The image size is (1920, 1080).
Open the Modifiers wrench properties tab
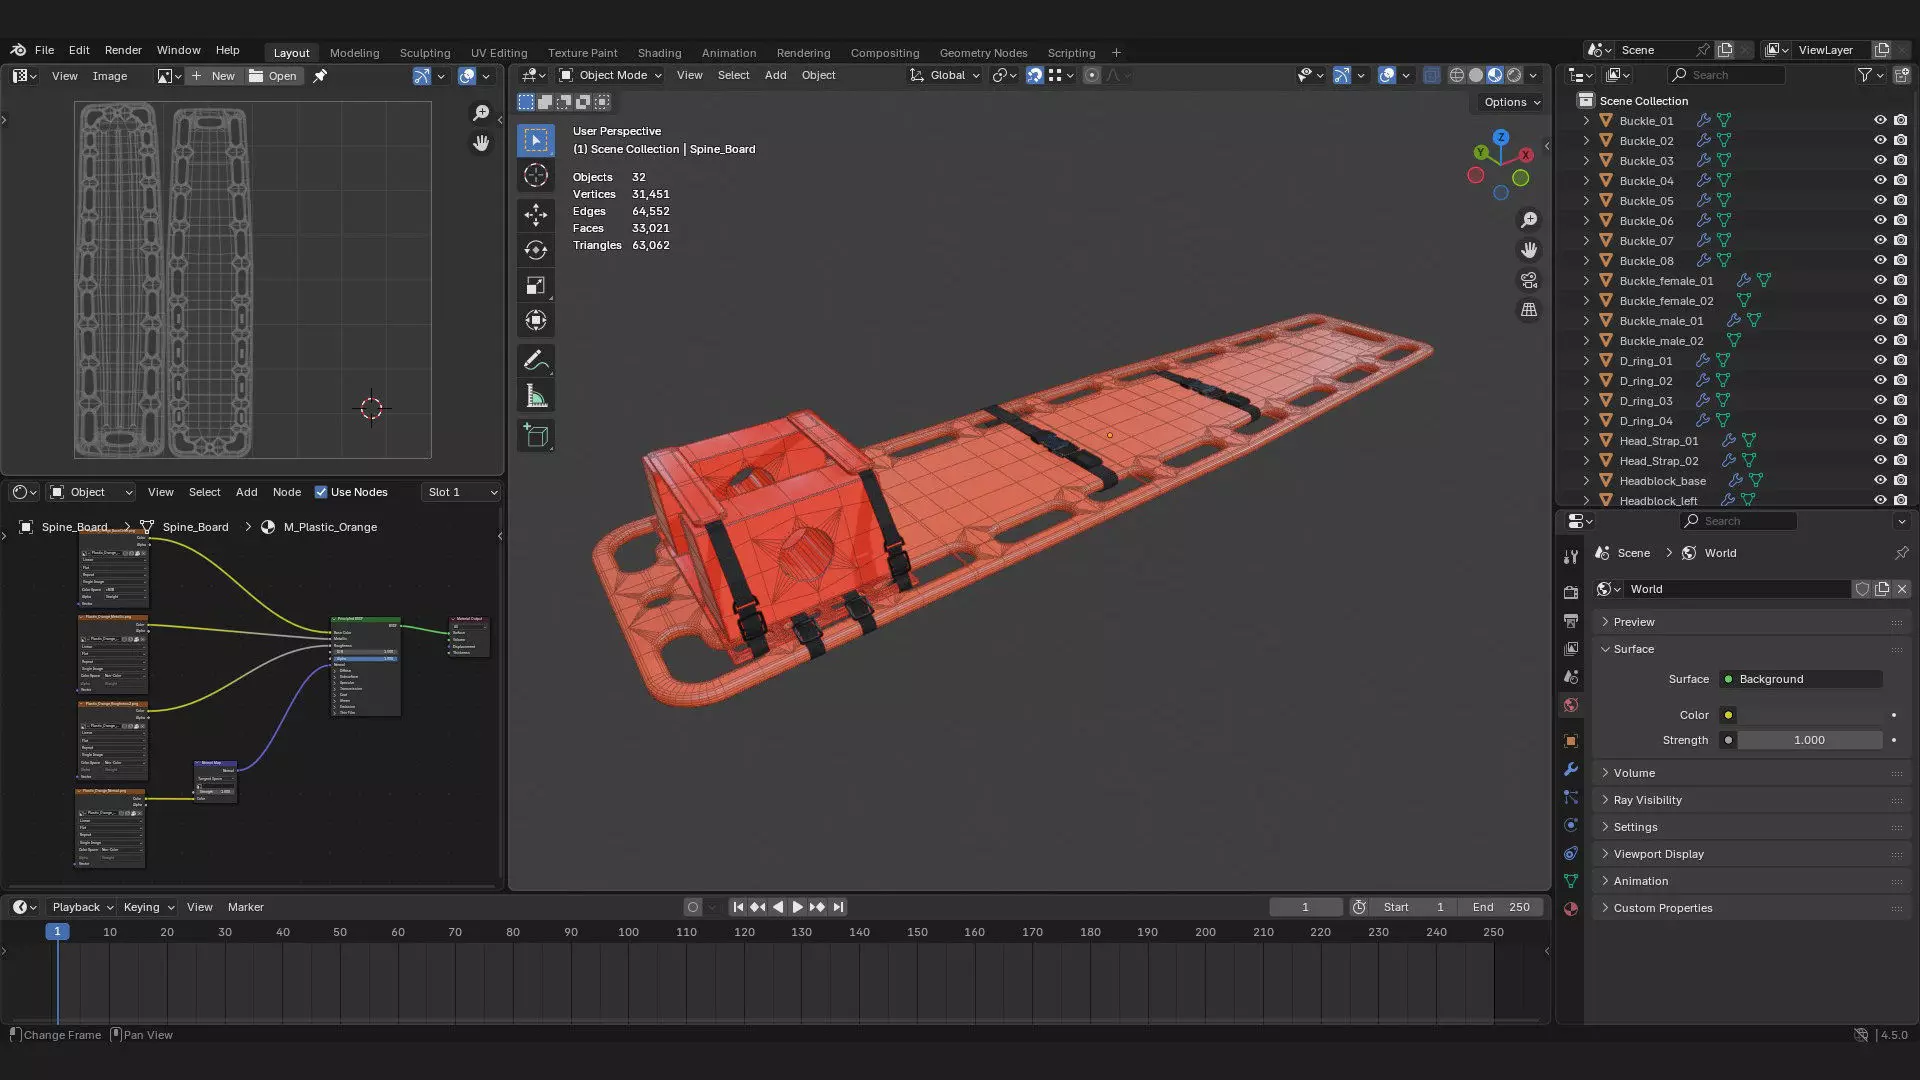click(1571, 769)
